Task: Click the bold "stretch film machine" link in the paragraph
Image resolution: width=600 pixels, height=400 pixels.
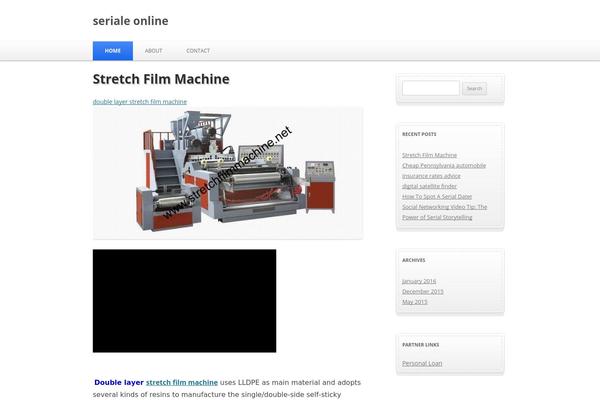Action: click(181, 382)
